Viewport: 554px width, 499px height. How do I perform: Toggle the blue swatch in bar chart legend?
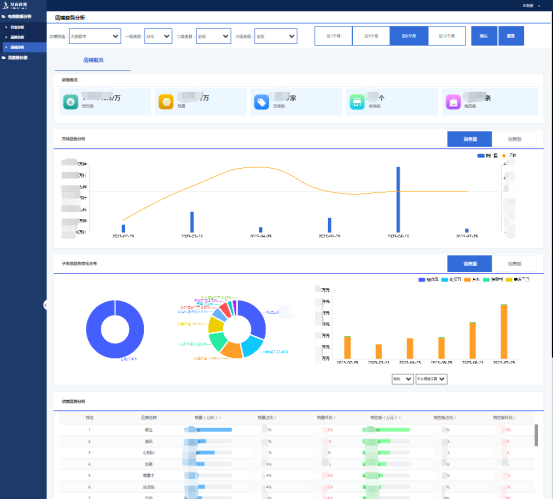coord(422,280)
